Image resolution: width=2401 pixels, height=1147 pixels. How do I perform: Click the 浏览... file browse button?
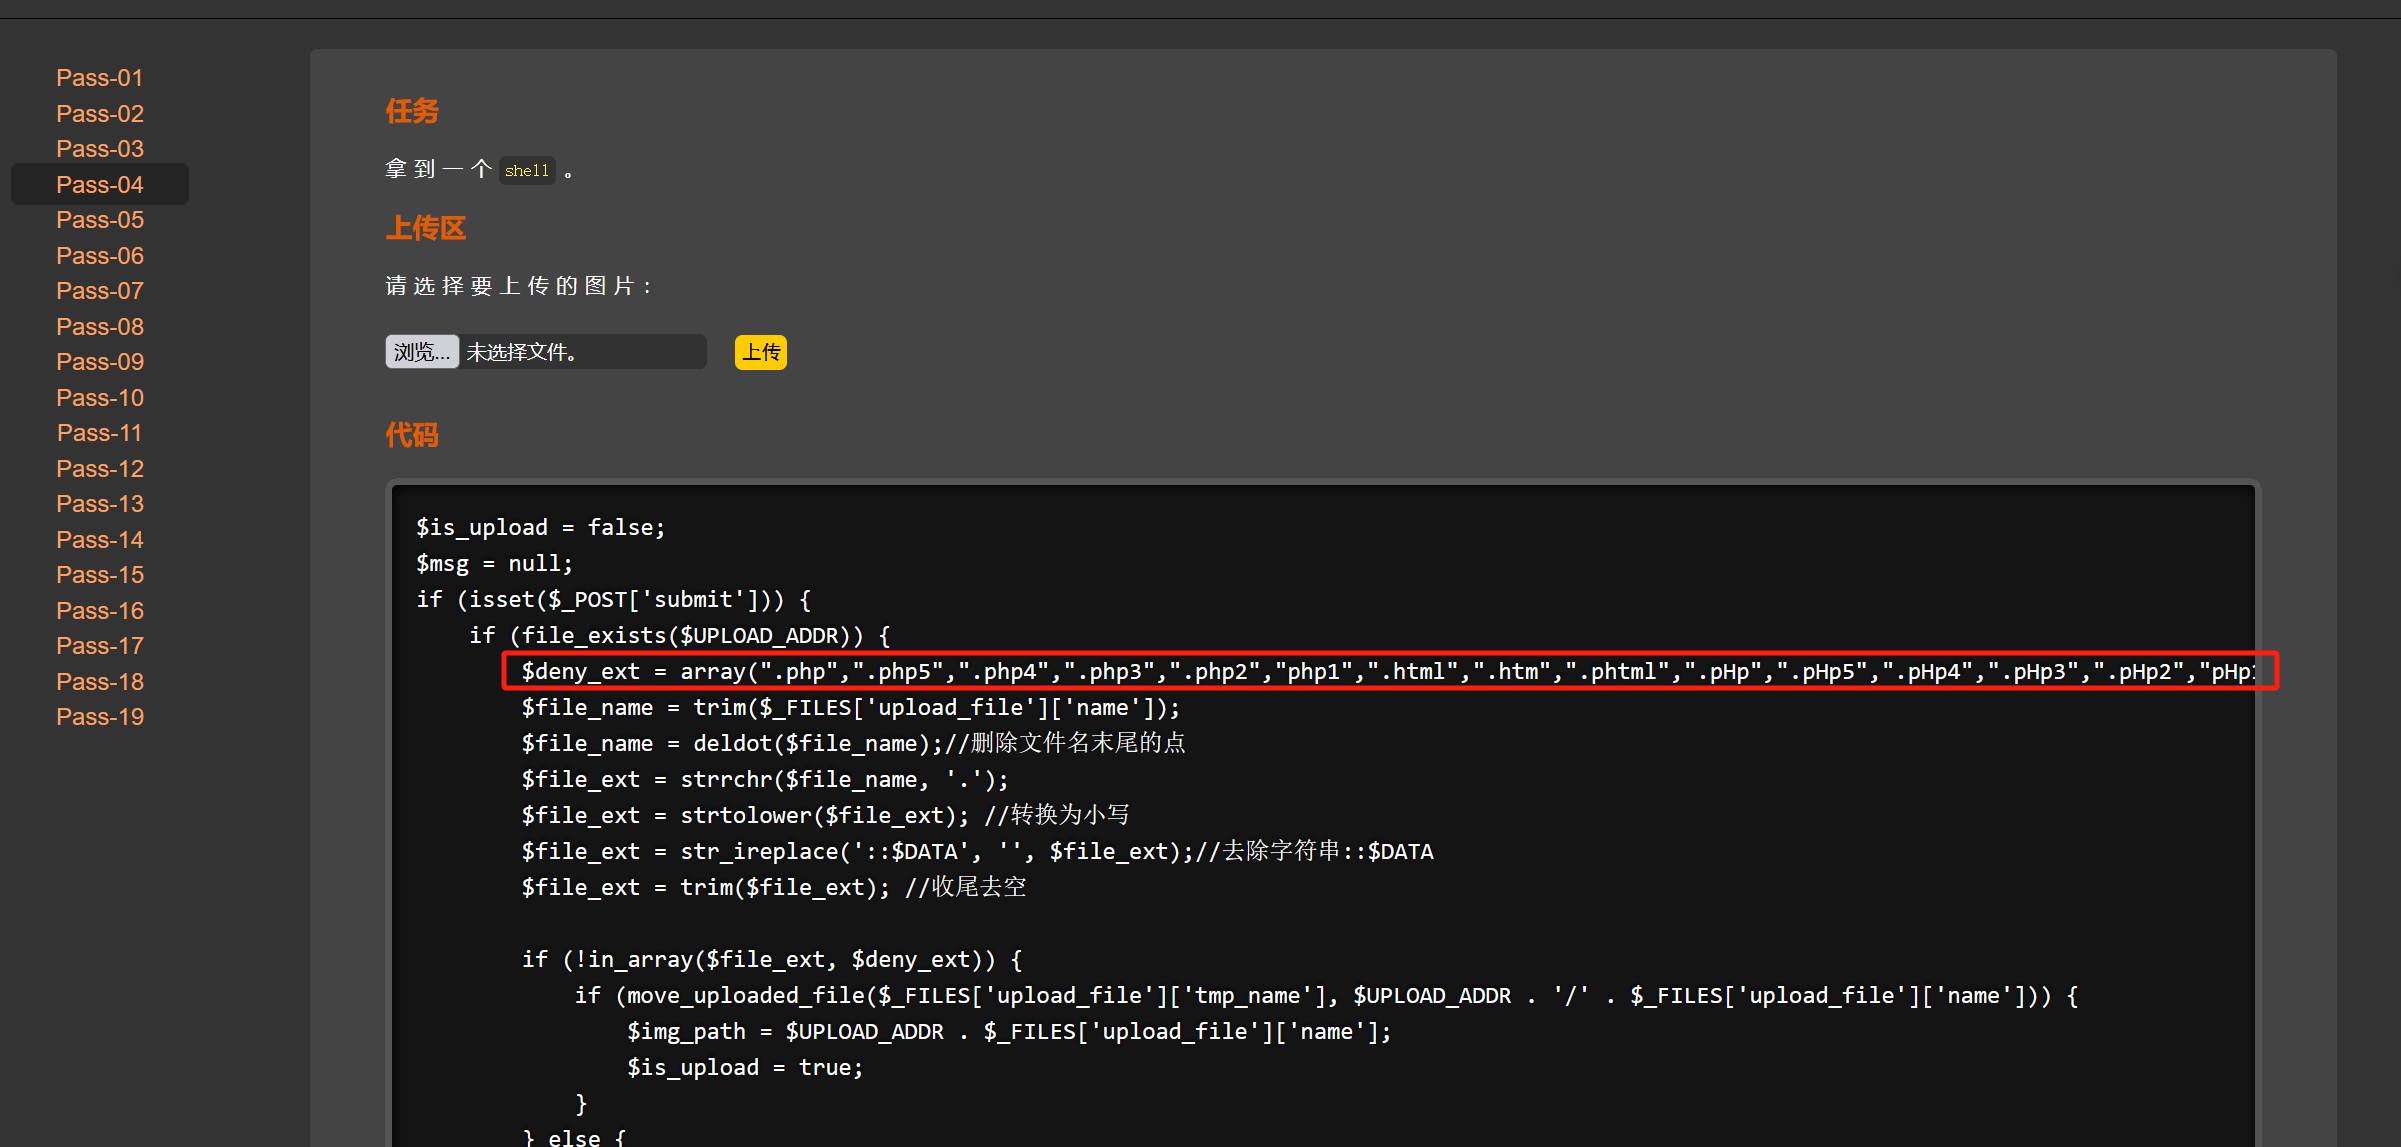click(x=422, y=352)
